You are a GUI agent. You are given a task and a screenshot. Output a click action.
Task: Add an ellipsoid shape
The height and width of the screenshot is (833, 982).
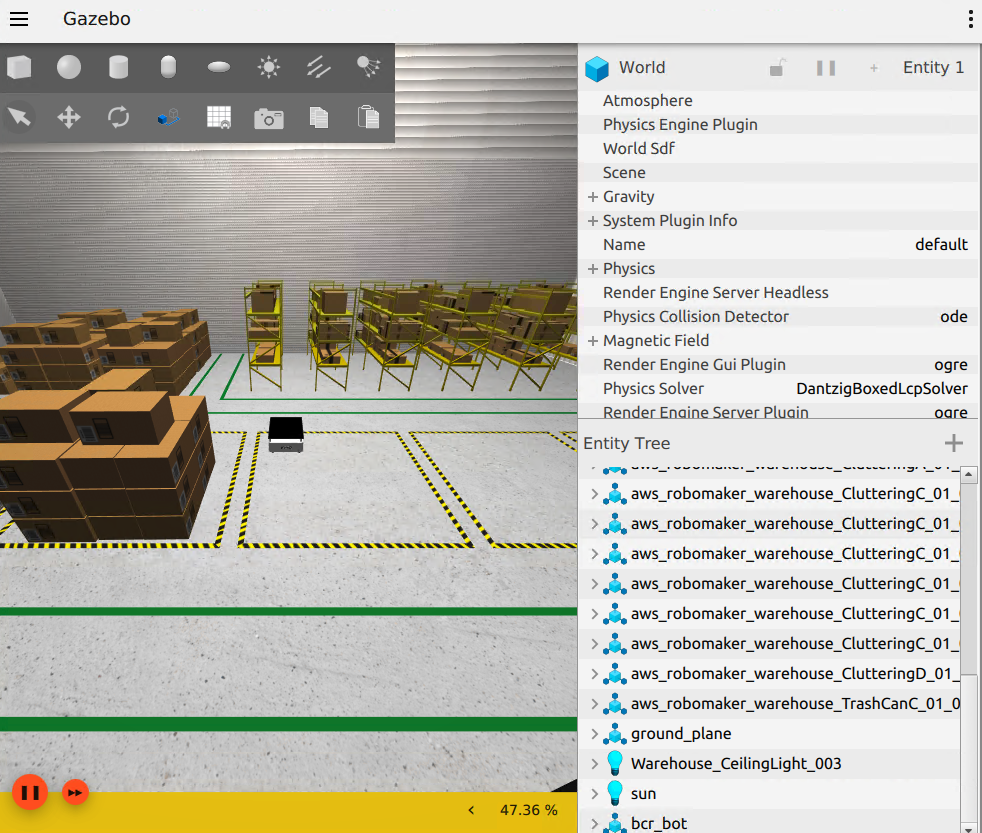pos(219,67)
